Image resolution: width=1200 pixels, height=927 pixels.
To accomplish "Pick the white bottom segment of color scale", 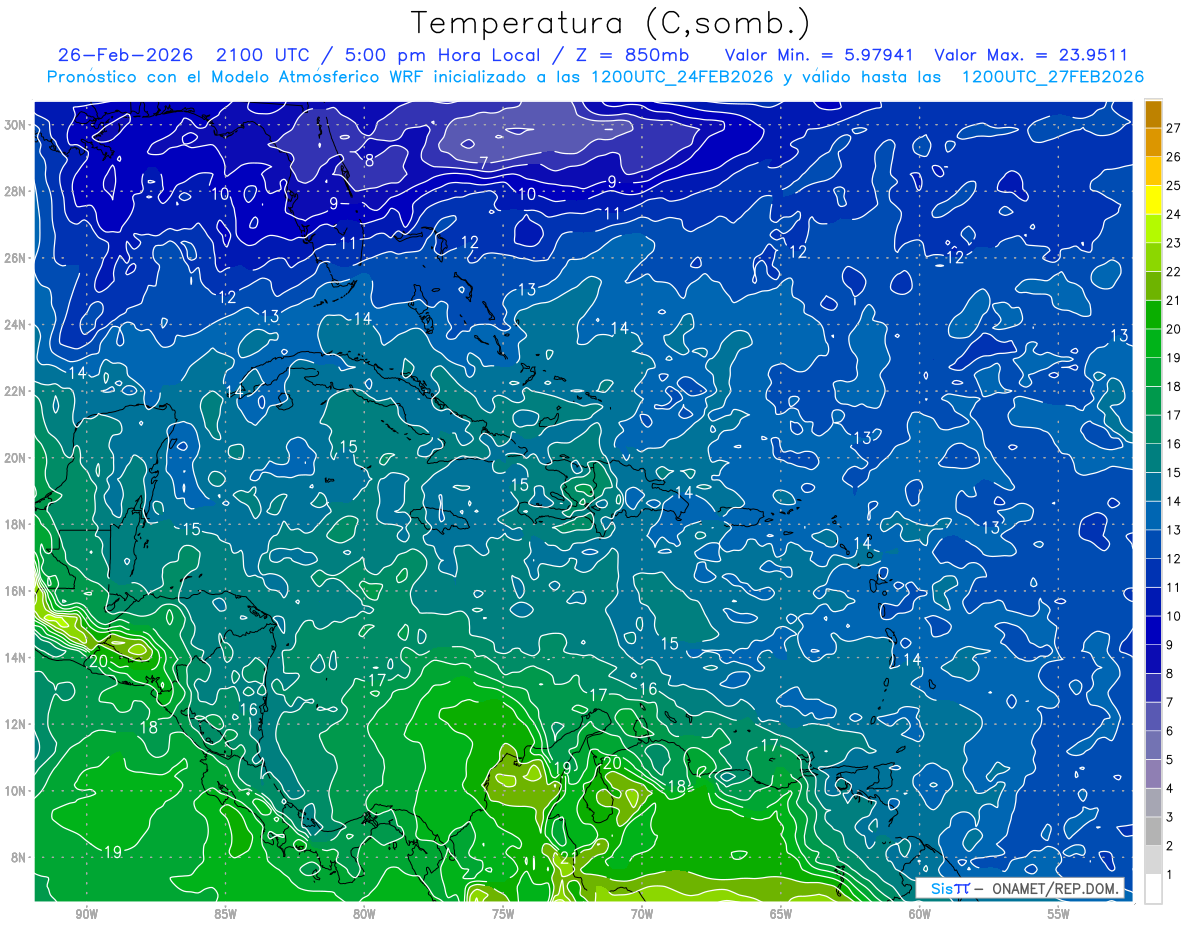I will pyautogui.click(x=1153, y=888).
